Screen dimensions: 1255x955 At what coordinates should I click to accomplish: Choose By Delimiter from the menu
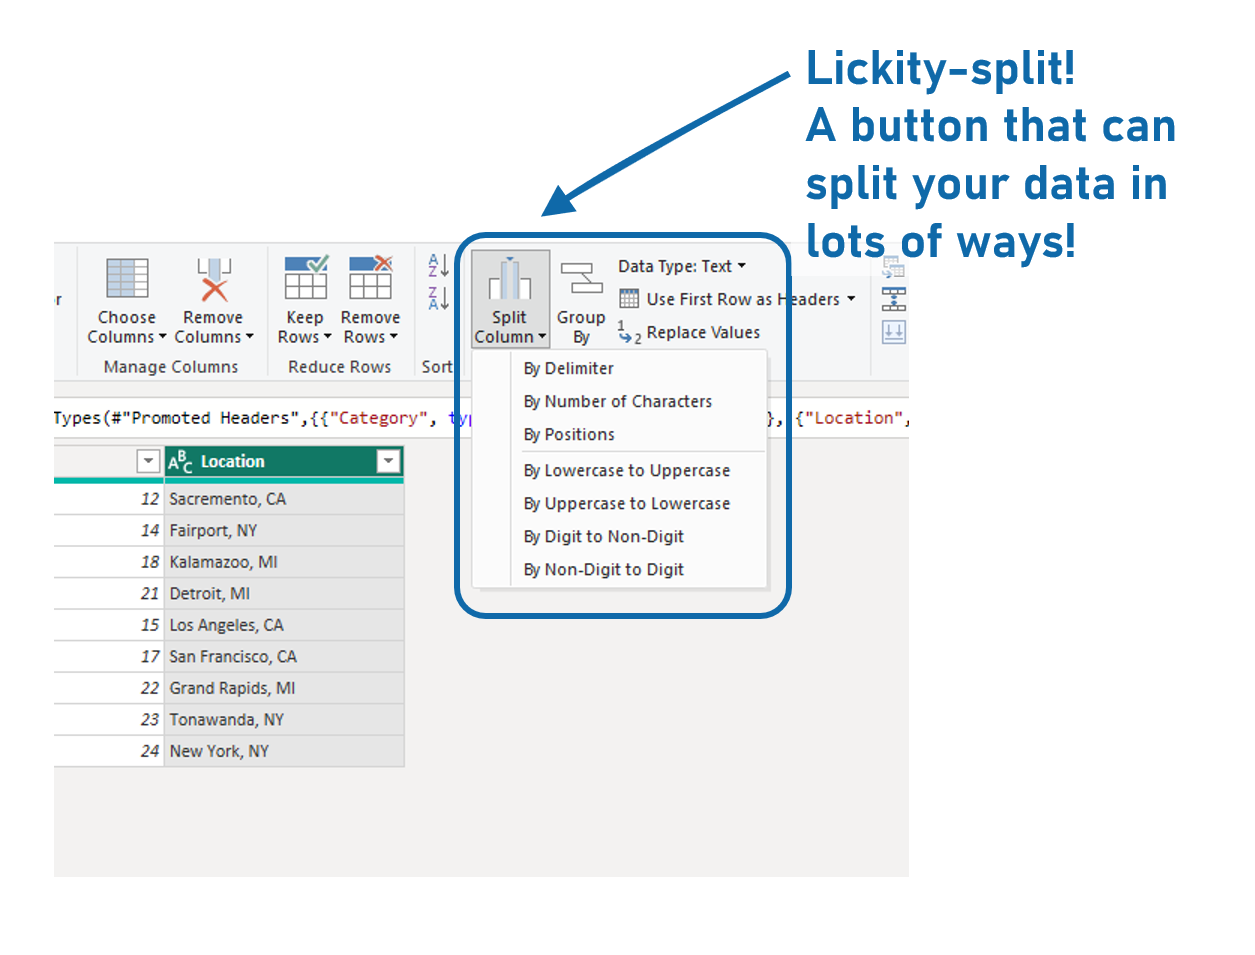point(570,368)
